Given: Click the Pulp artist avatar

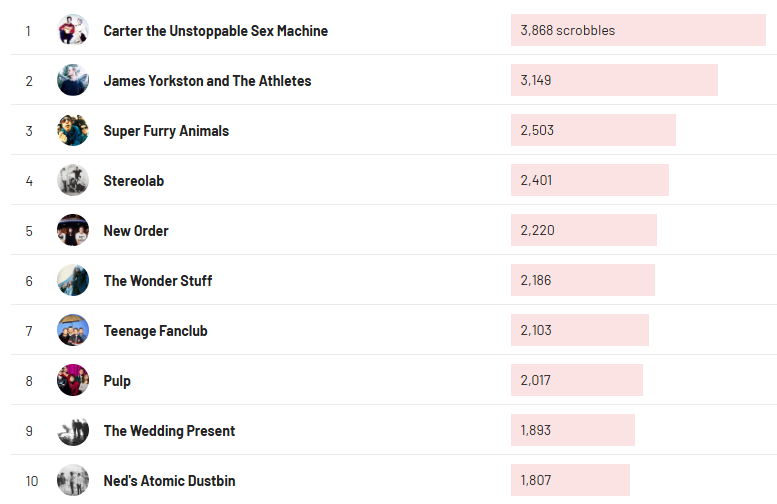Looking at the screenshot, I should [73, 381].
